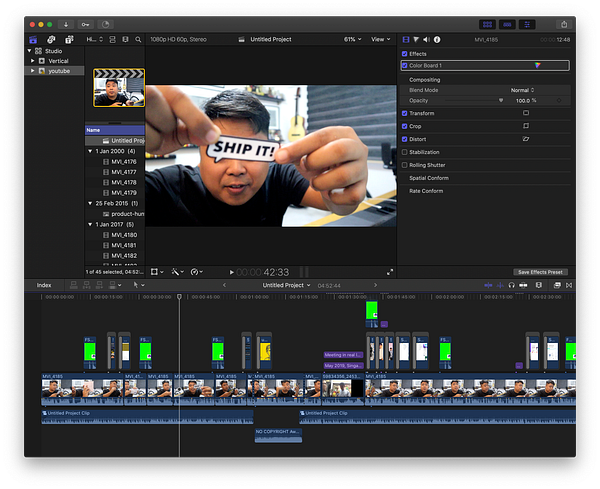Open the viewer transform tools dropdown

(157, 272)
